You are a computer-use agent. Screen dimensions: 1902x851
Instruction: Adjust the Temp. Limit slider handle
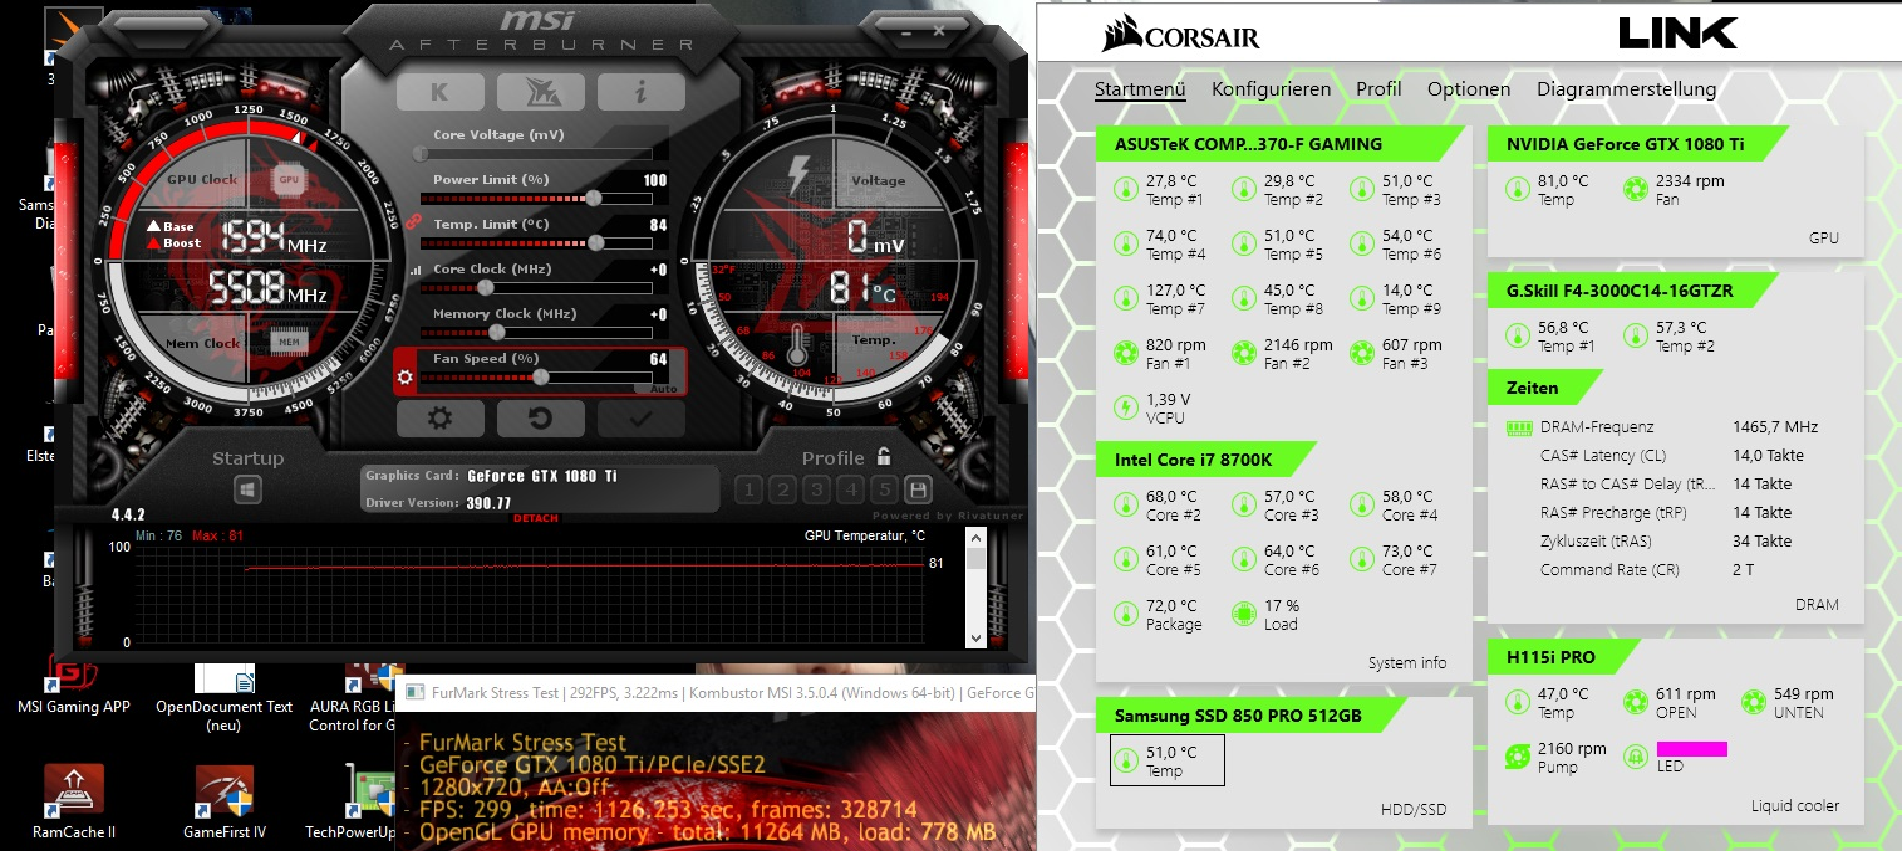(x=596, y=242)
